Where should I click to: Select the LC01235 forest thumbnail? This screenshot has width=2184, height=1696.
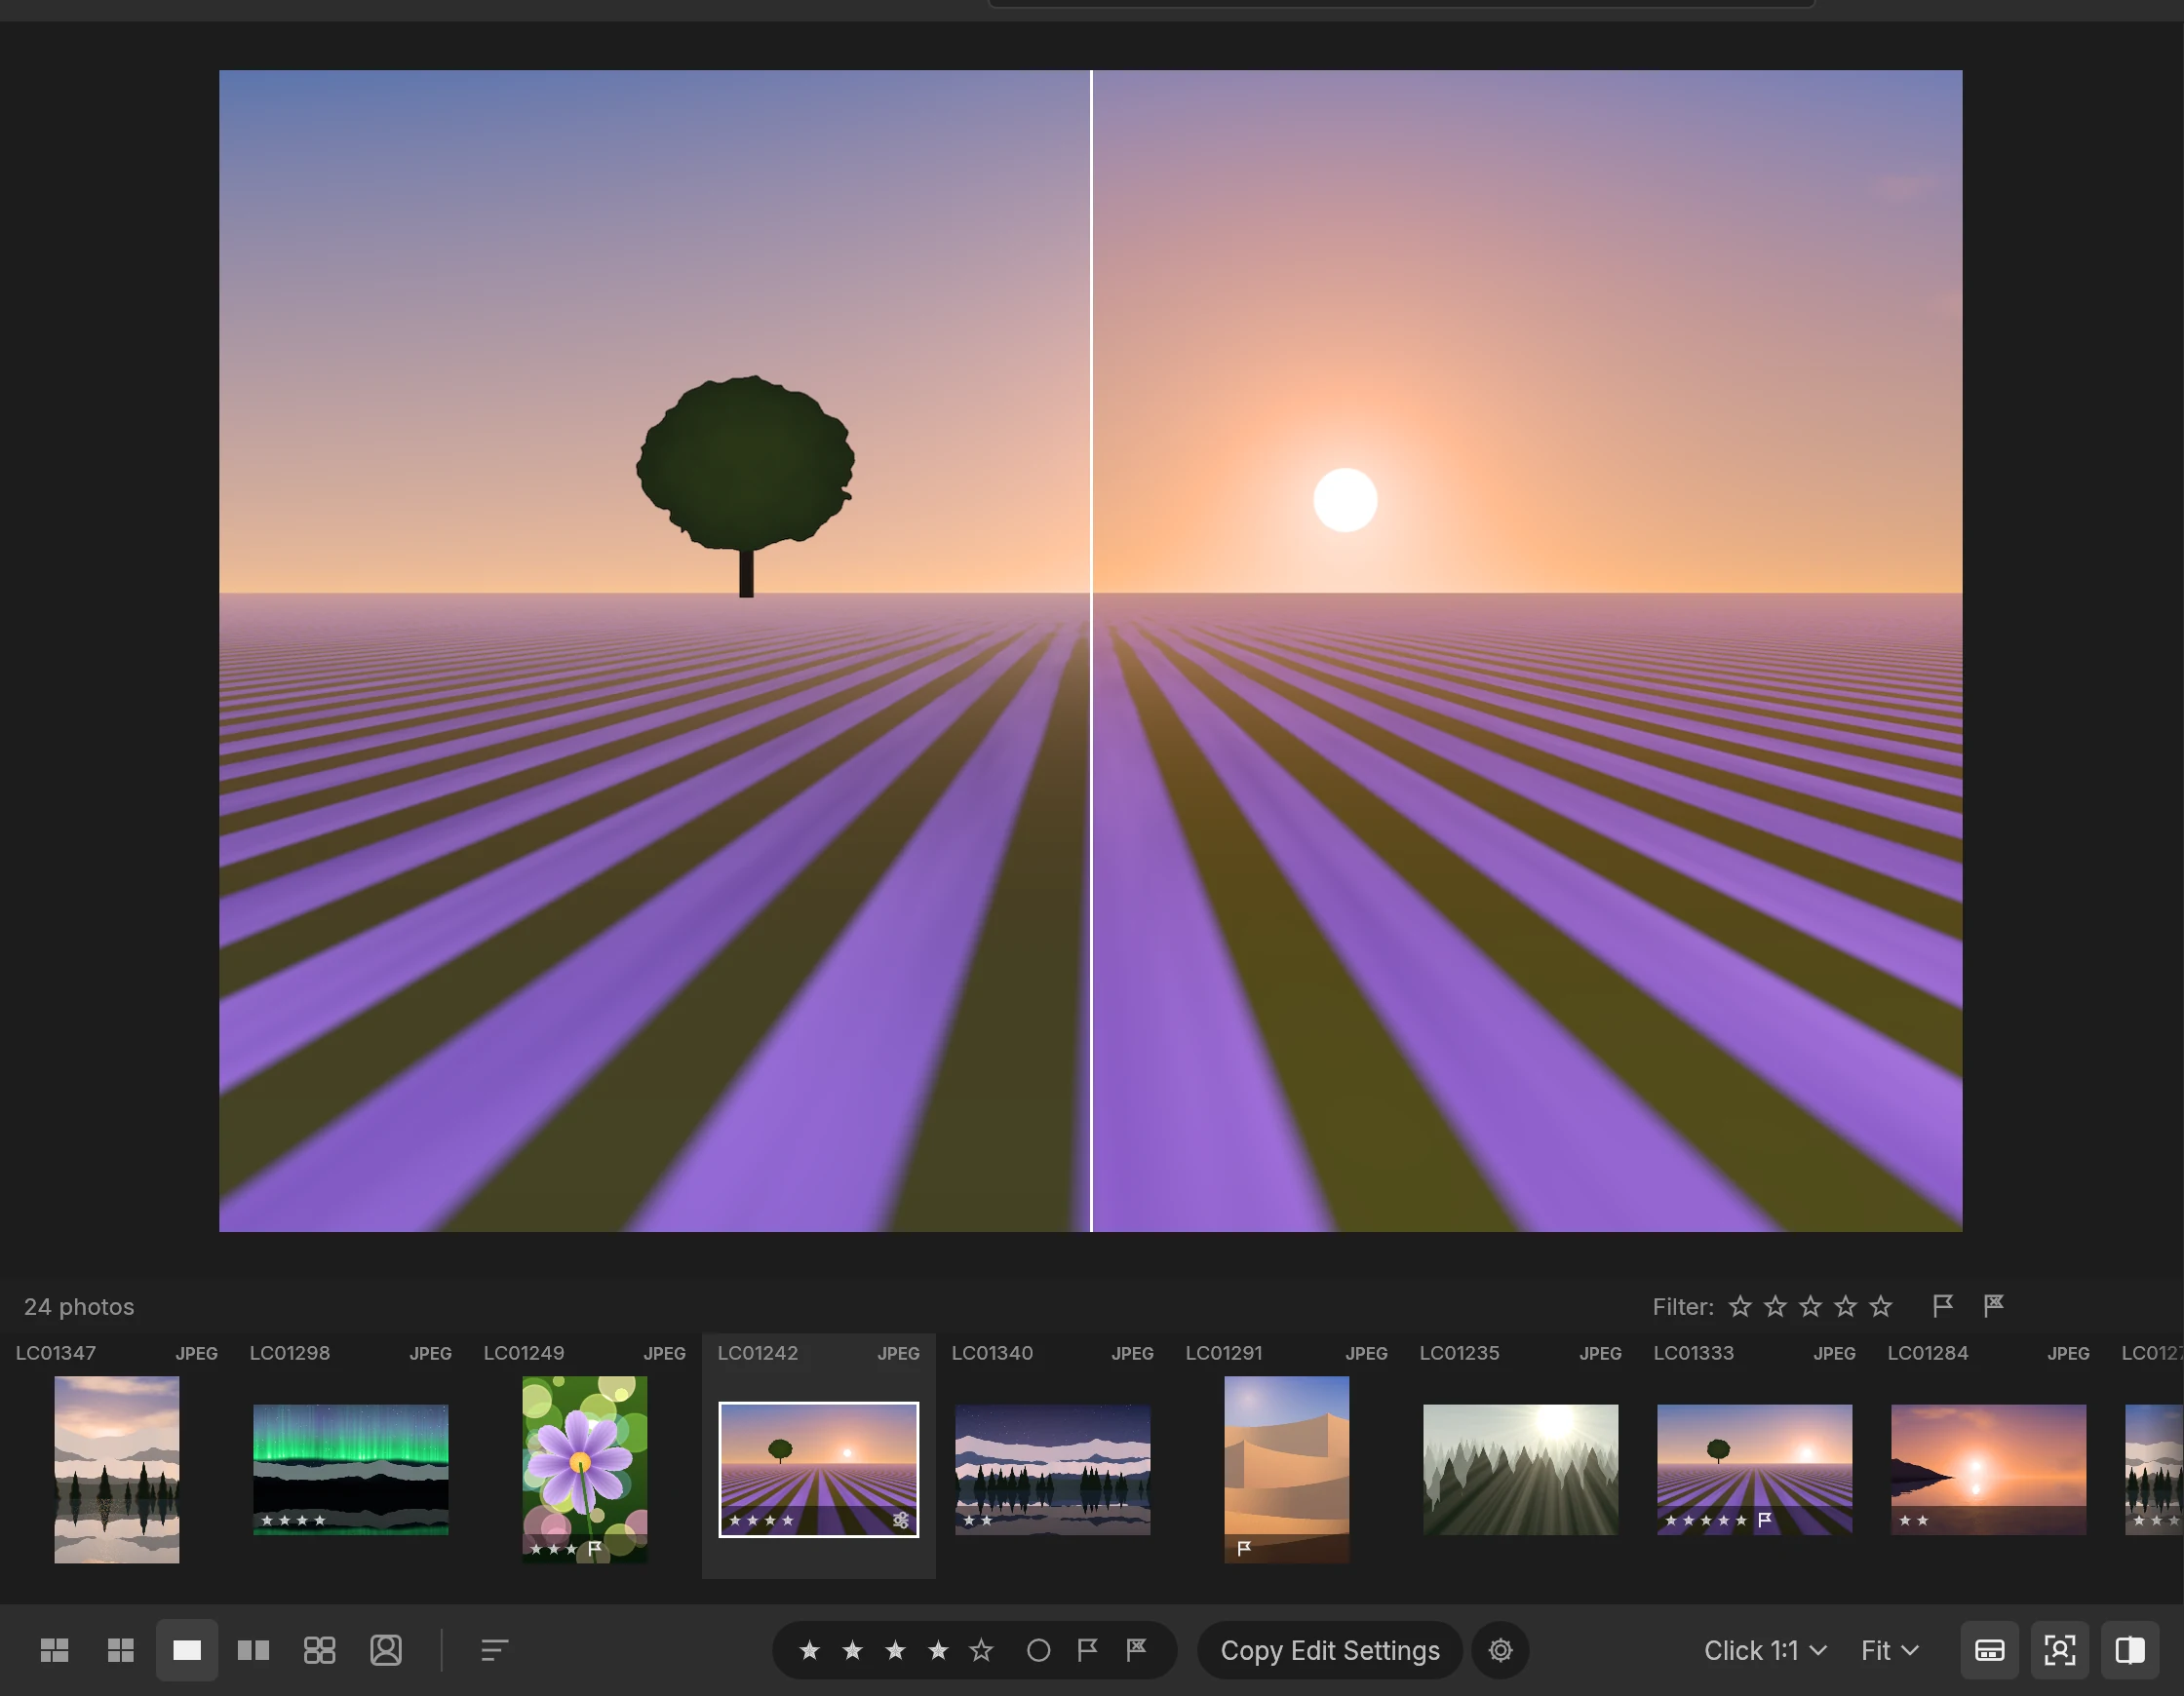(1521, 1469)
